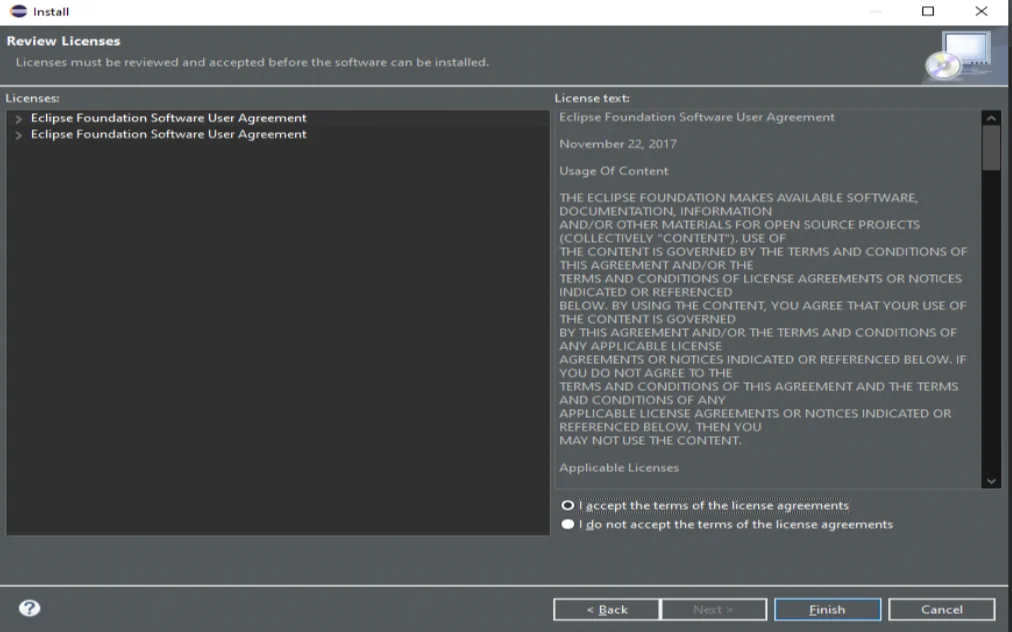Open the help icon in the bottom corner
Image resolution: width=1012 pixels, height=632 pixels.
click(27, 606)
